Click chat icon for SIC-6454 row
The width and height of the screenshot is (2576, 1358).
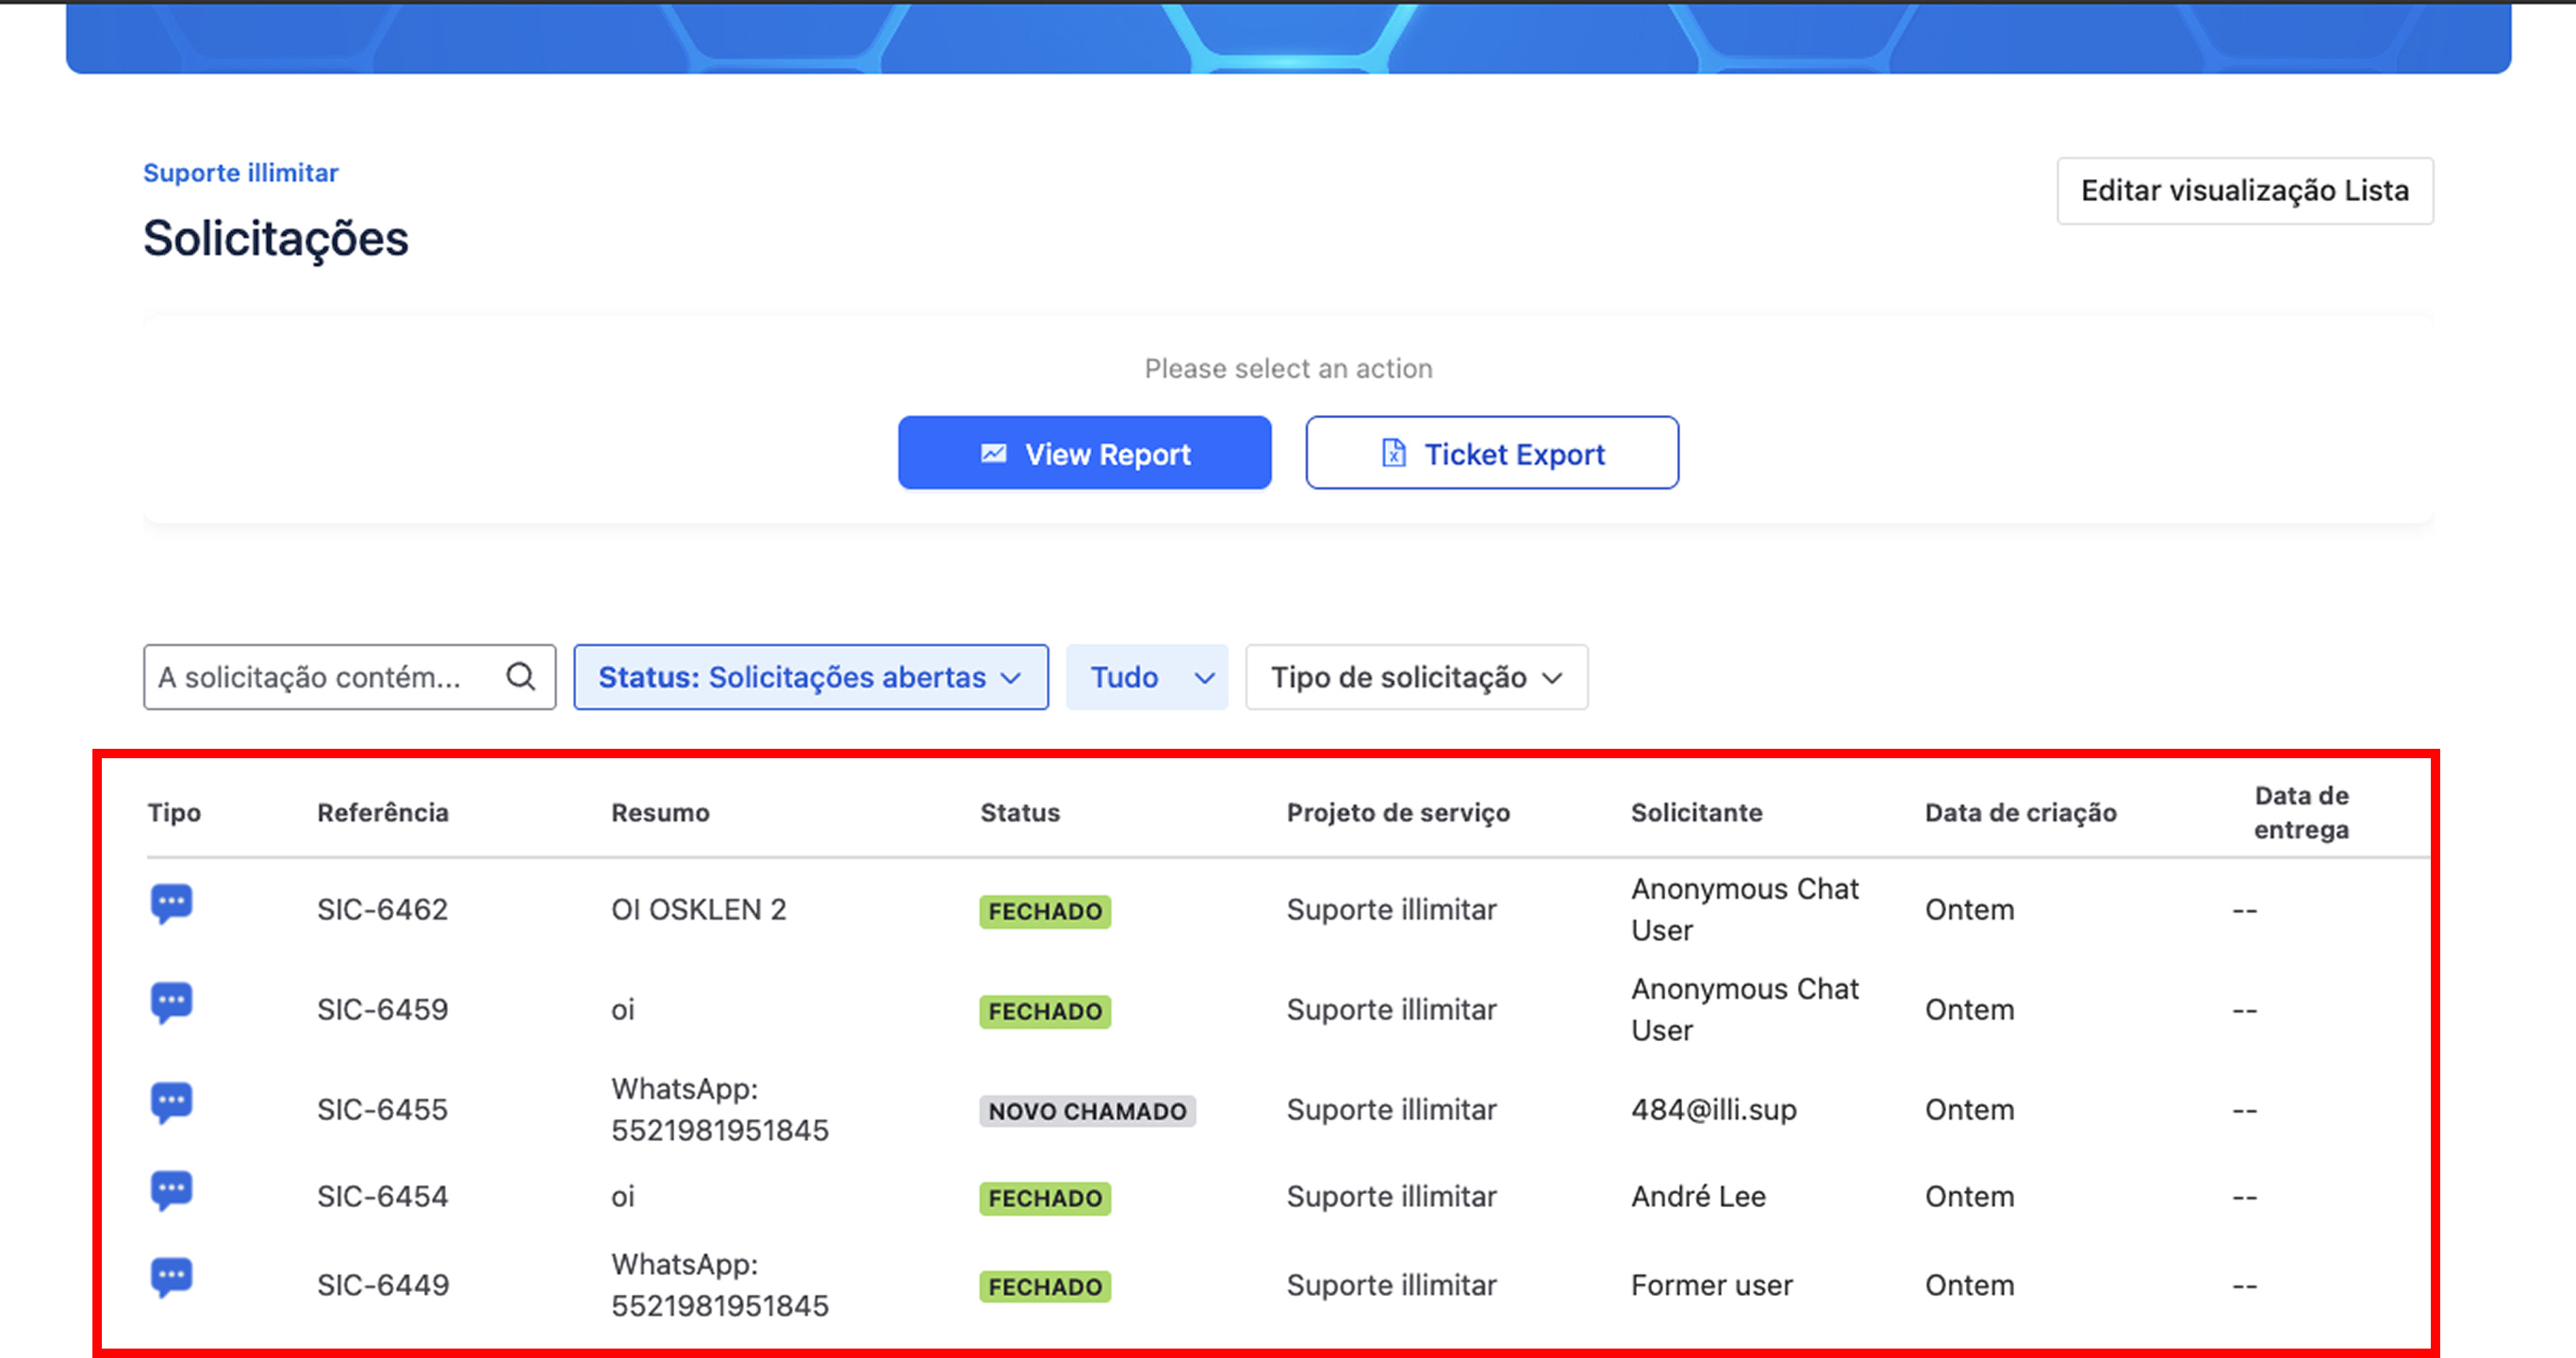171,1191
